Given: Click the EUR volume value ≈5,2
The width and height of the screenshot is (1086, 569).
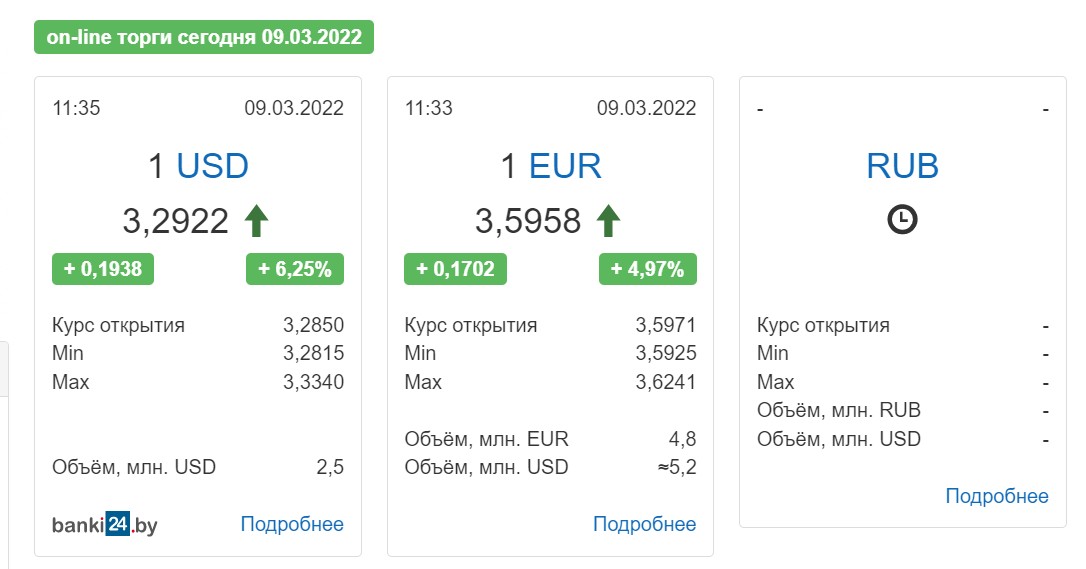Looking at the screenshot, I should pos(677,467).
